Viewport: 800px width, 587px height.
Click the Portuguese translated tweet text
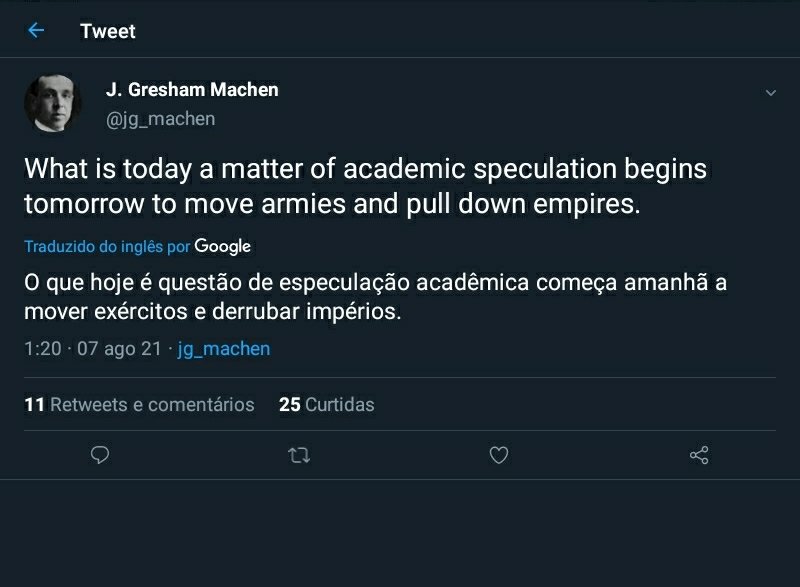375,296
